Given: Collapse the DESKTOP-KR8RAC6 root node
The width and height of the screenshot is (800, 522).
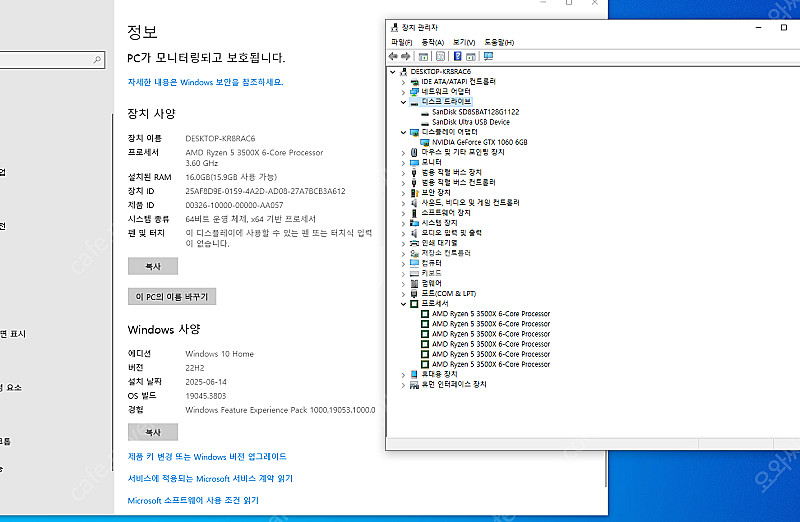Looking at the screenshot, I should tap(393, 72).
